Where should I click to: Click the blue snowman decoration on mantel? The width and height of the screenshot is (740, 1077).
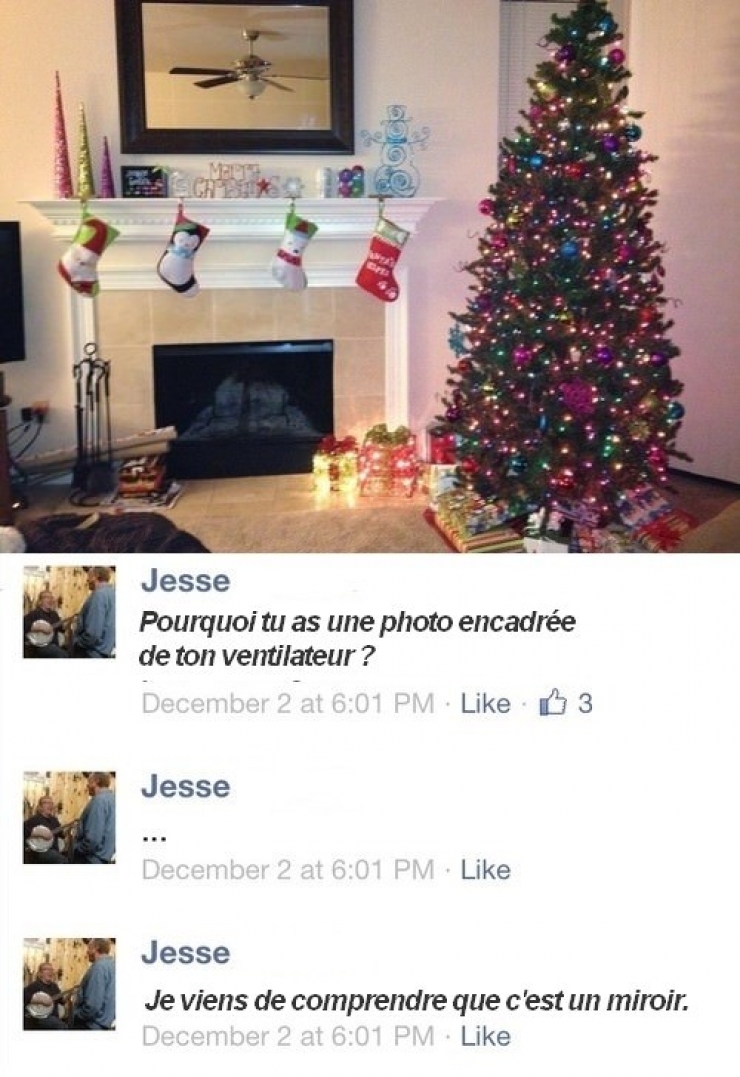[395, 151]
